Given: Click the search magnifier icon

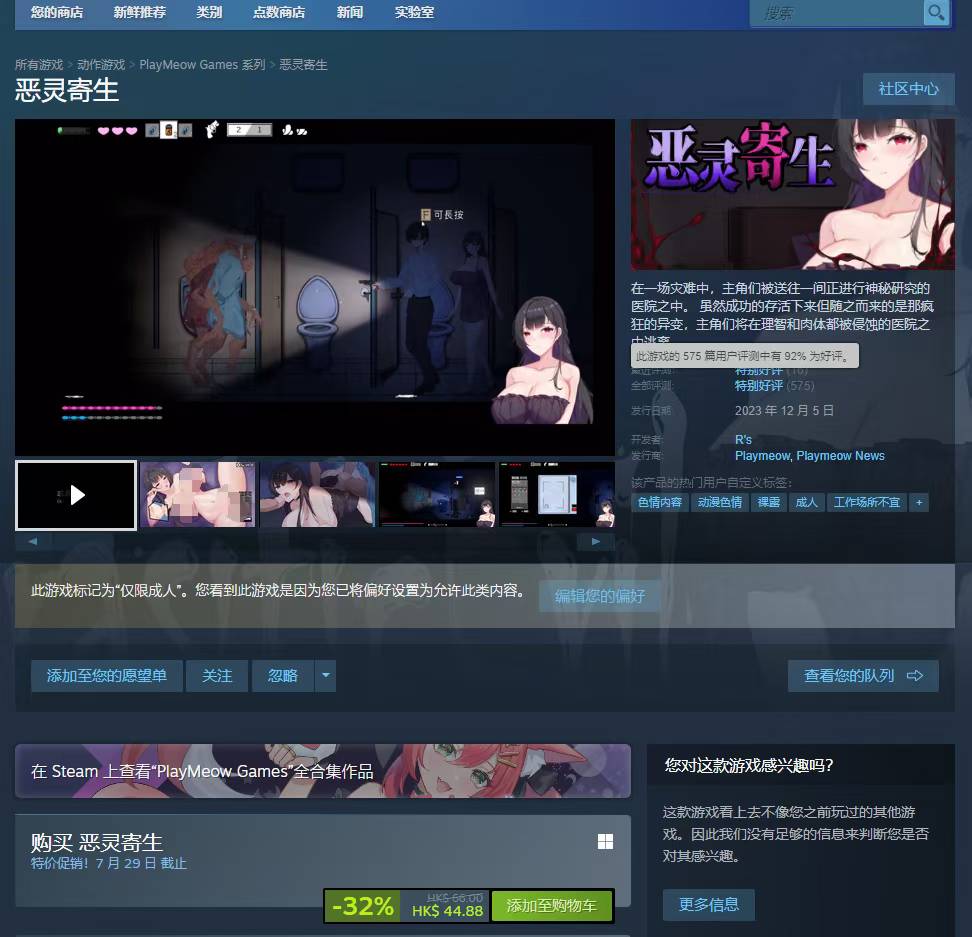Looking at the screenshot, I should pos(936,12).
